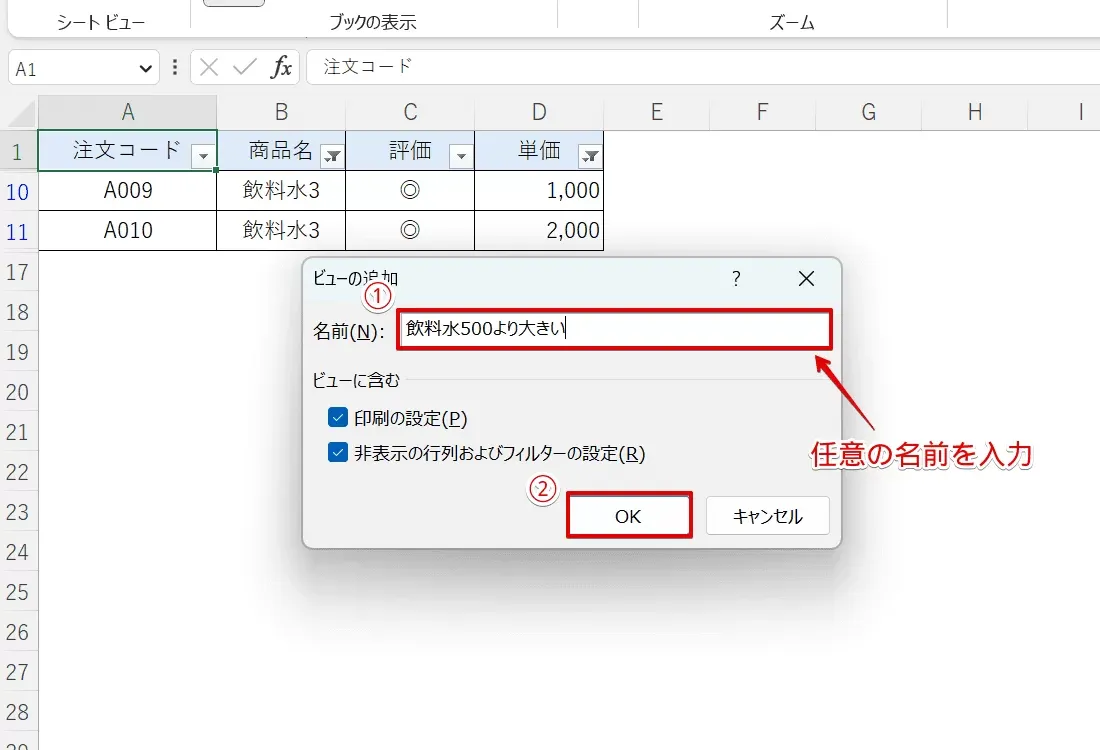Image resolution: width=1100 pixels, height=750 pixels.
Task: Select row 10 header
Action: pos(18,192)
